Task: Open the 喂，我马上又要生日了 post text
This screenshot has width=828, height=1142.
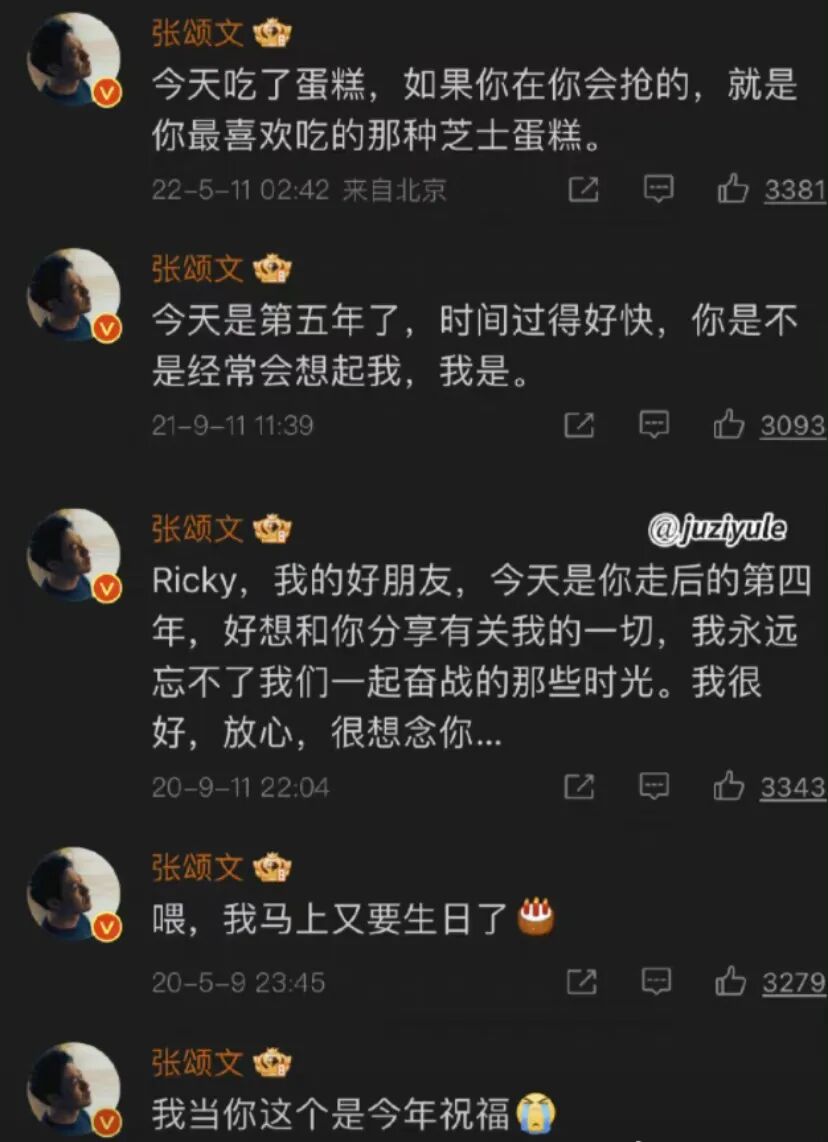Action: (353, 919)
